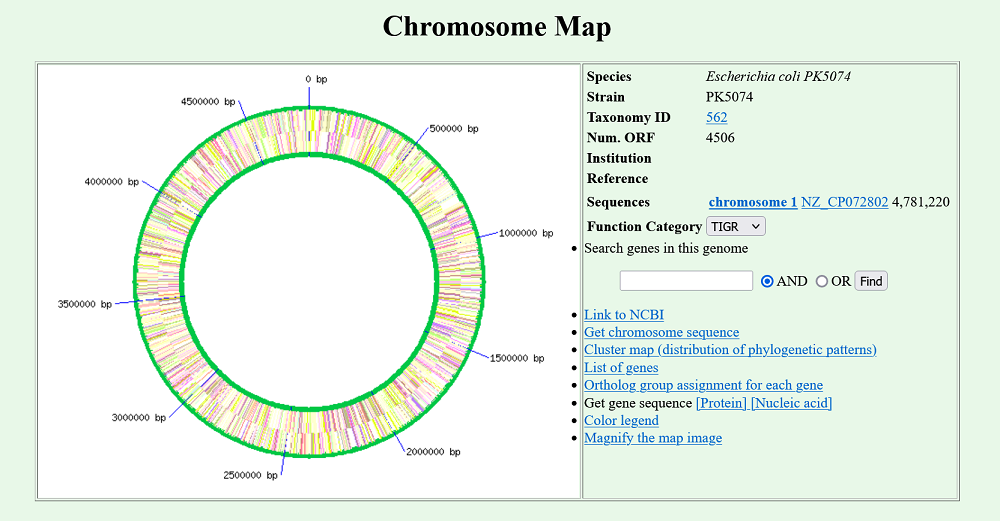Open the List of genes link
1000x521 pixels.
[x=621, y=367]
